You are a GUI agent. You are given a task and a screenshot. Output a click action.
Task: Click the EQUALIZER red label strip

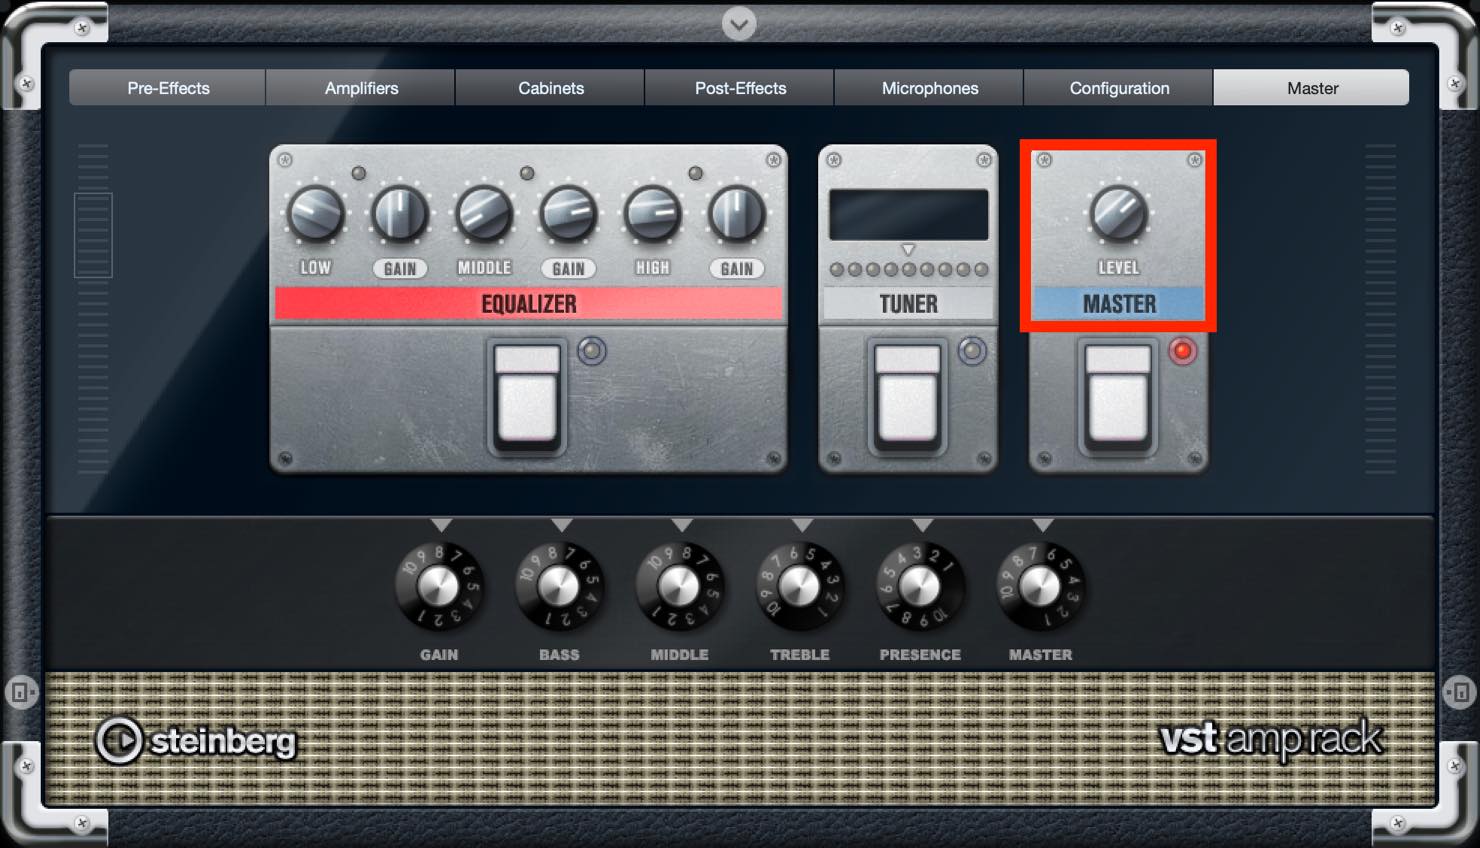[528, 304]
